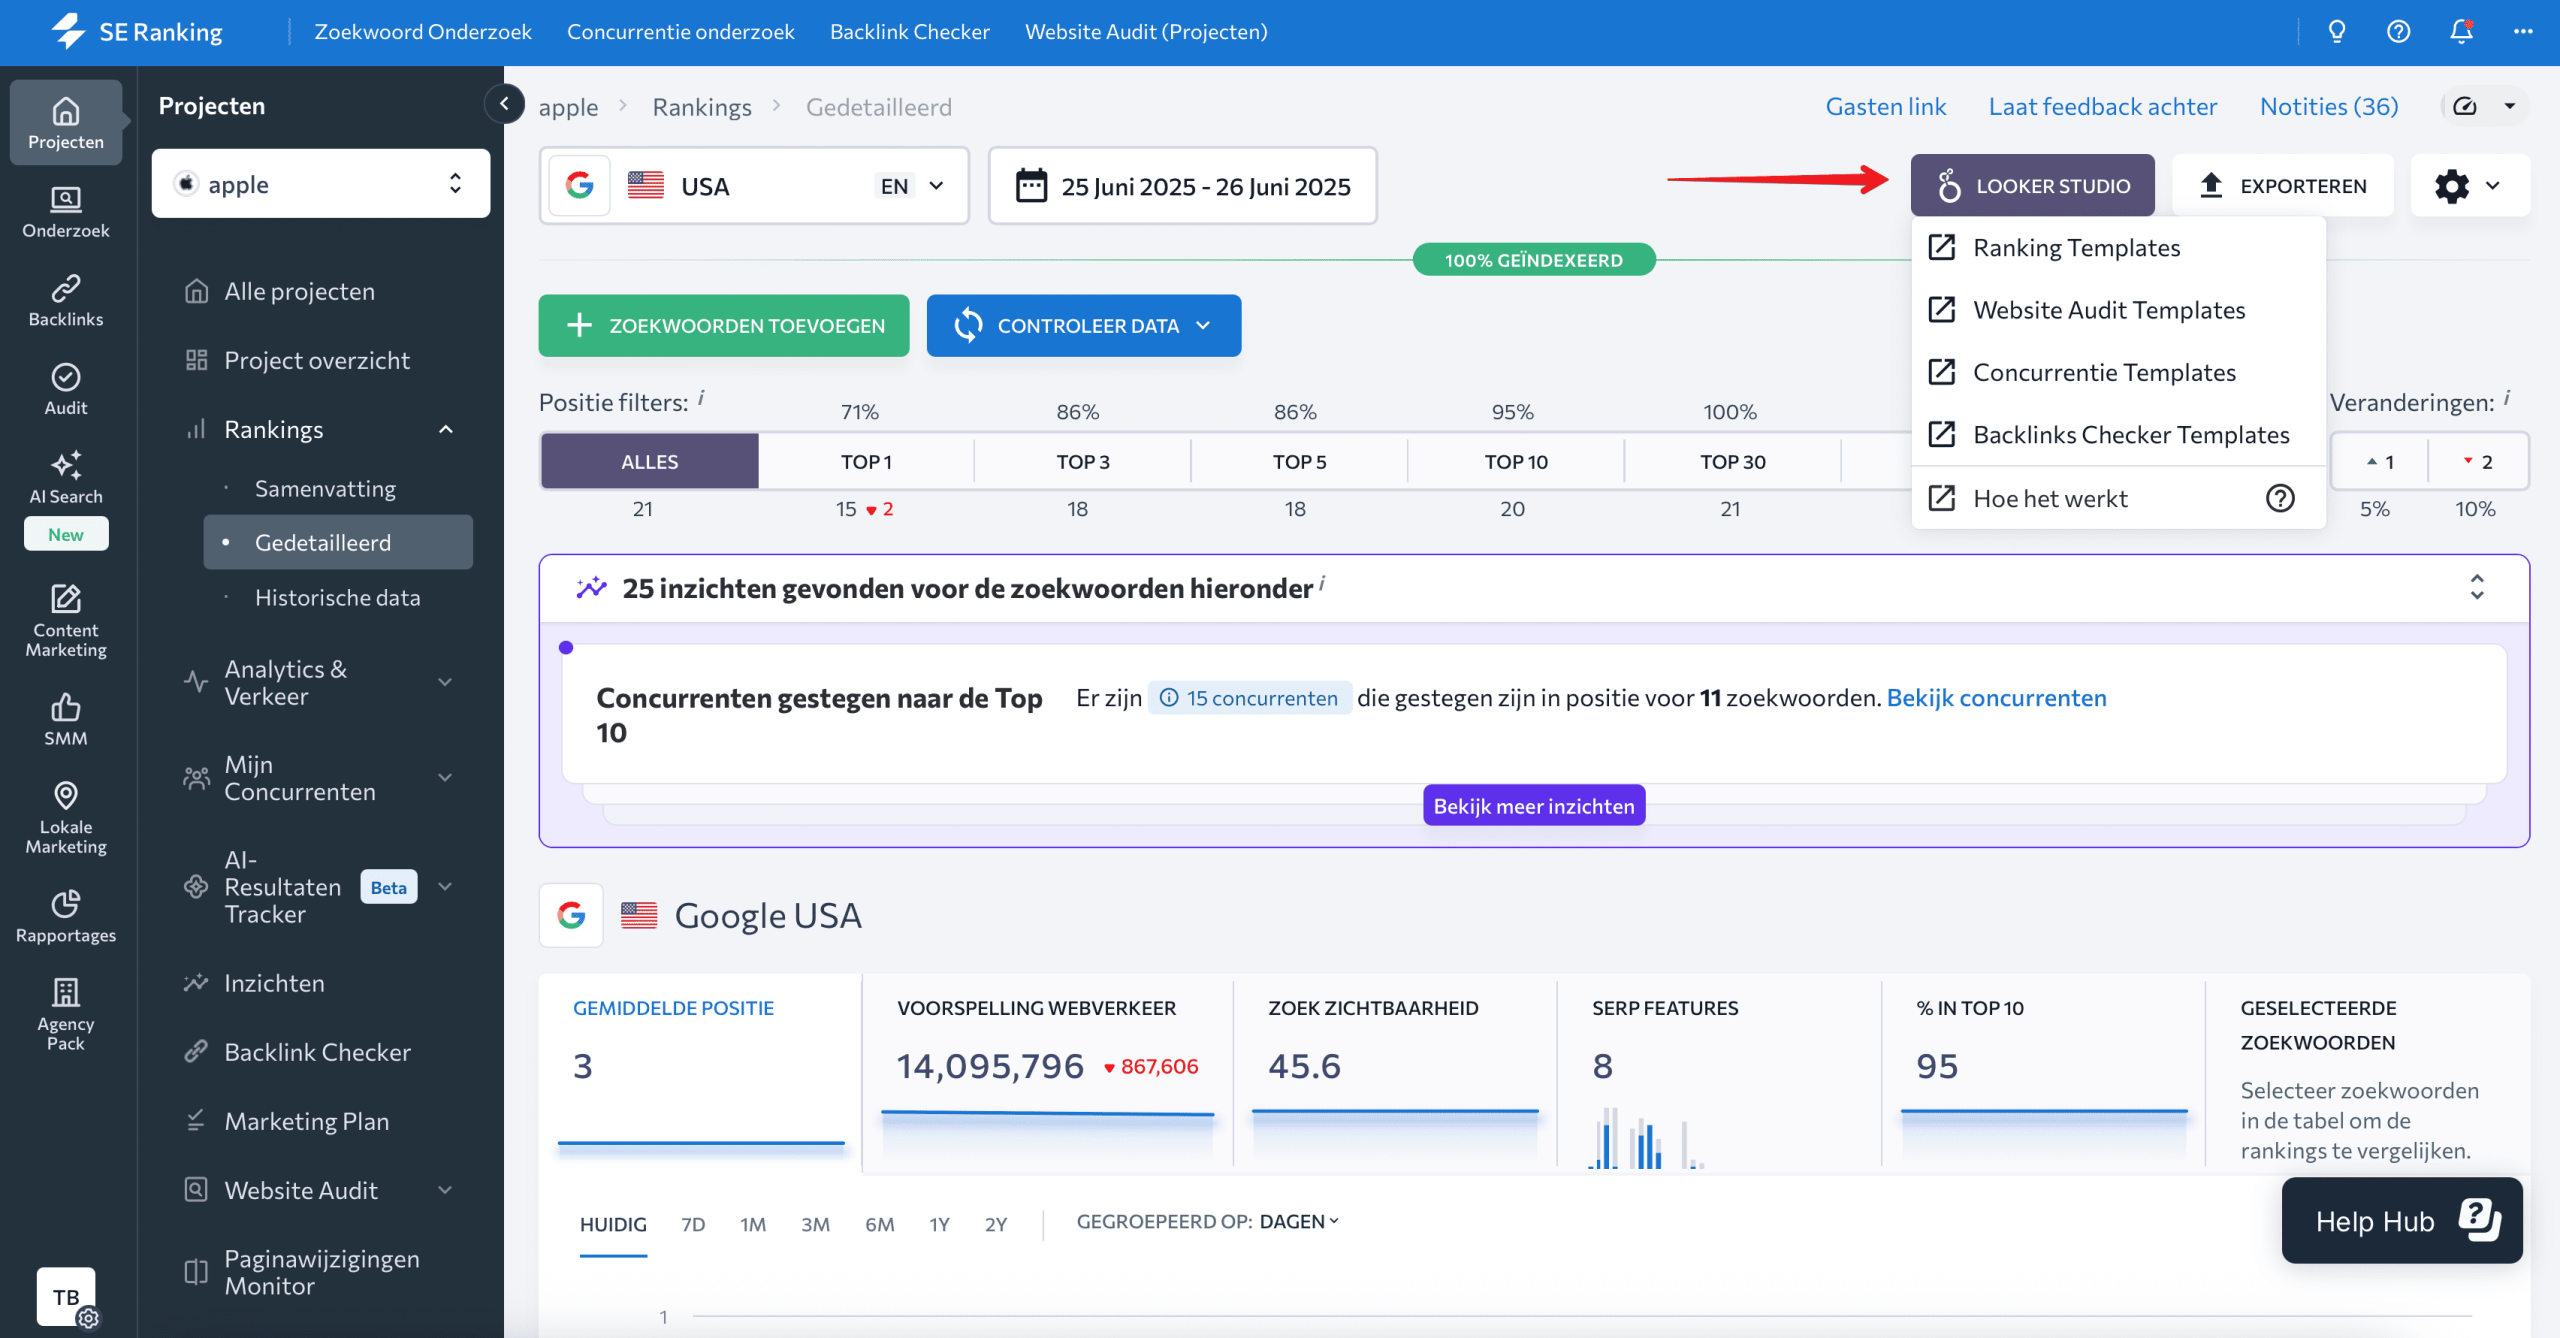
Task: Expand Analytics & Verkeer section
Action: [446, 683]
